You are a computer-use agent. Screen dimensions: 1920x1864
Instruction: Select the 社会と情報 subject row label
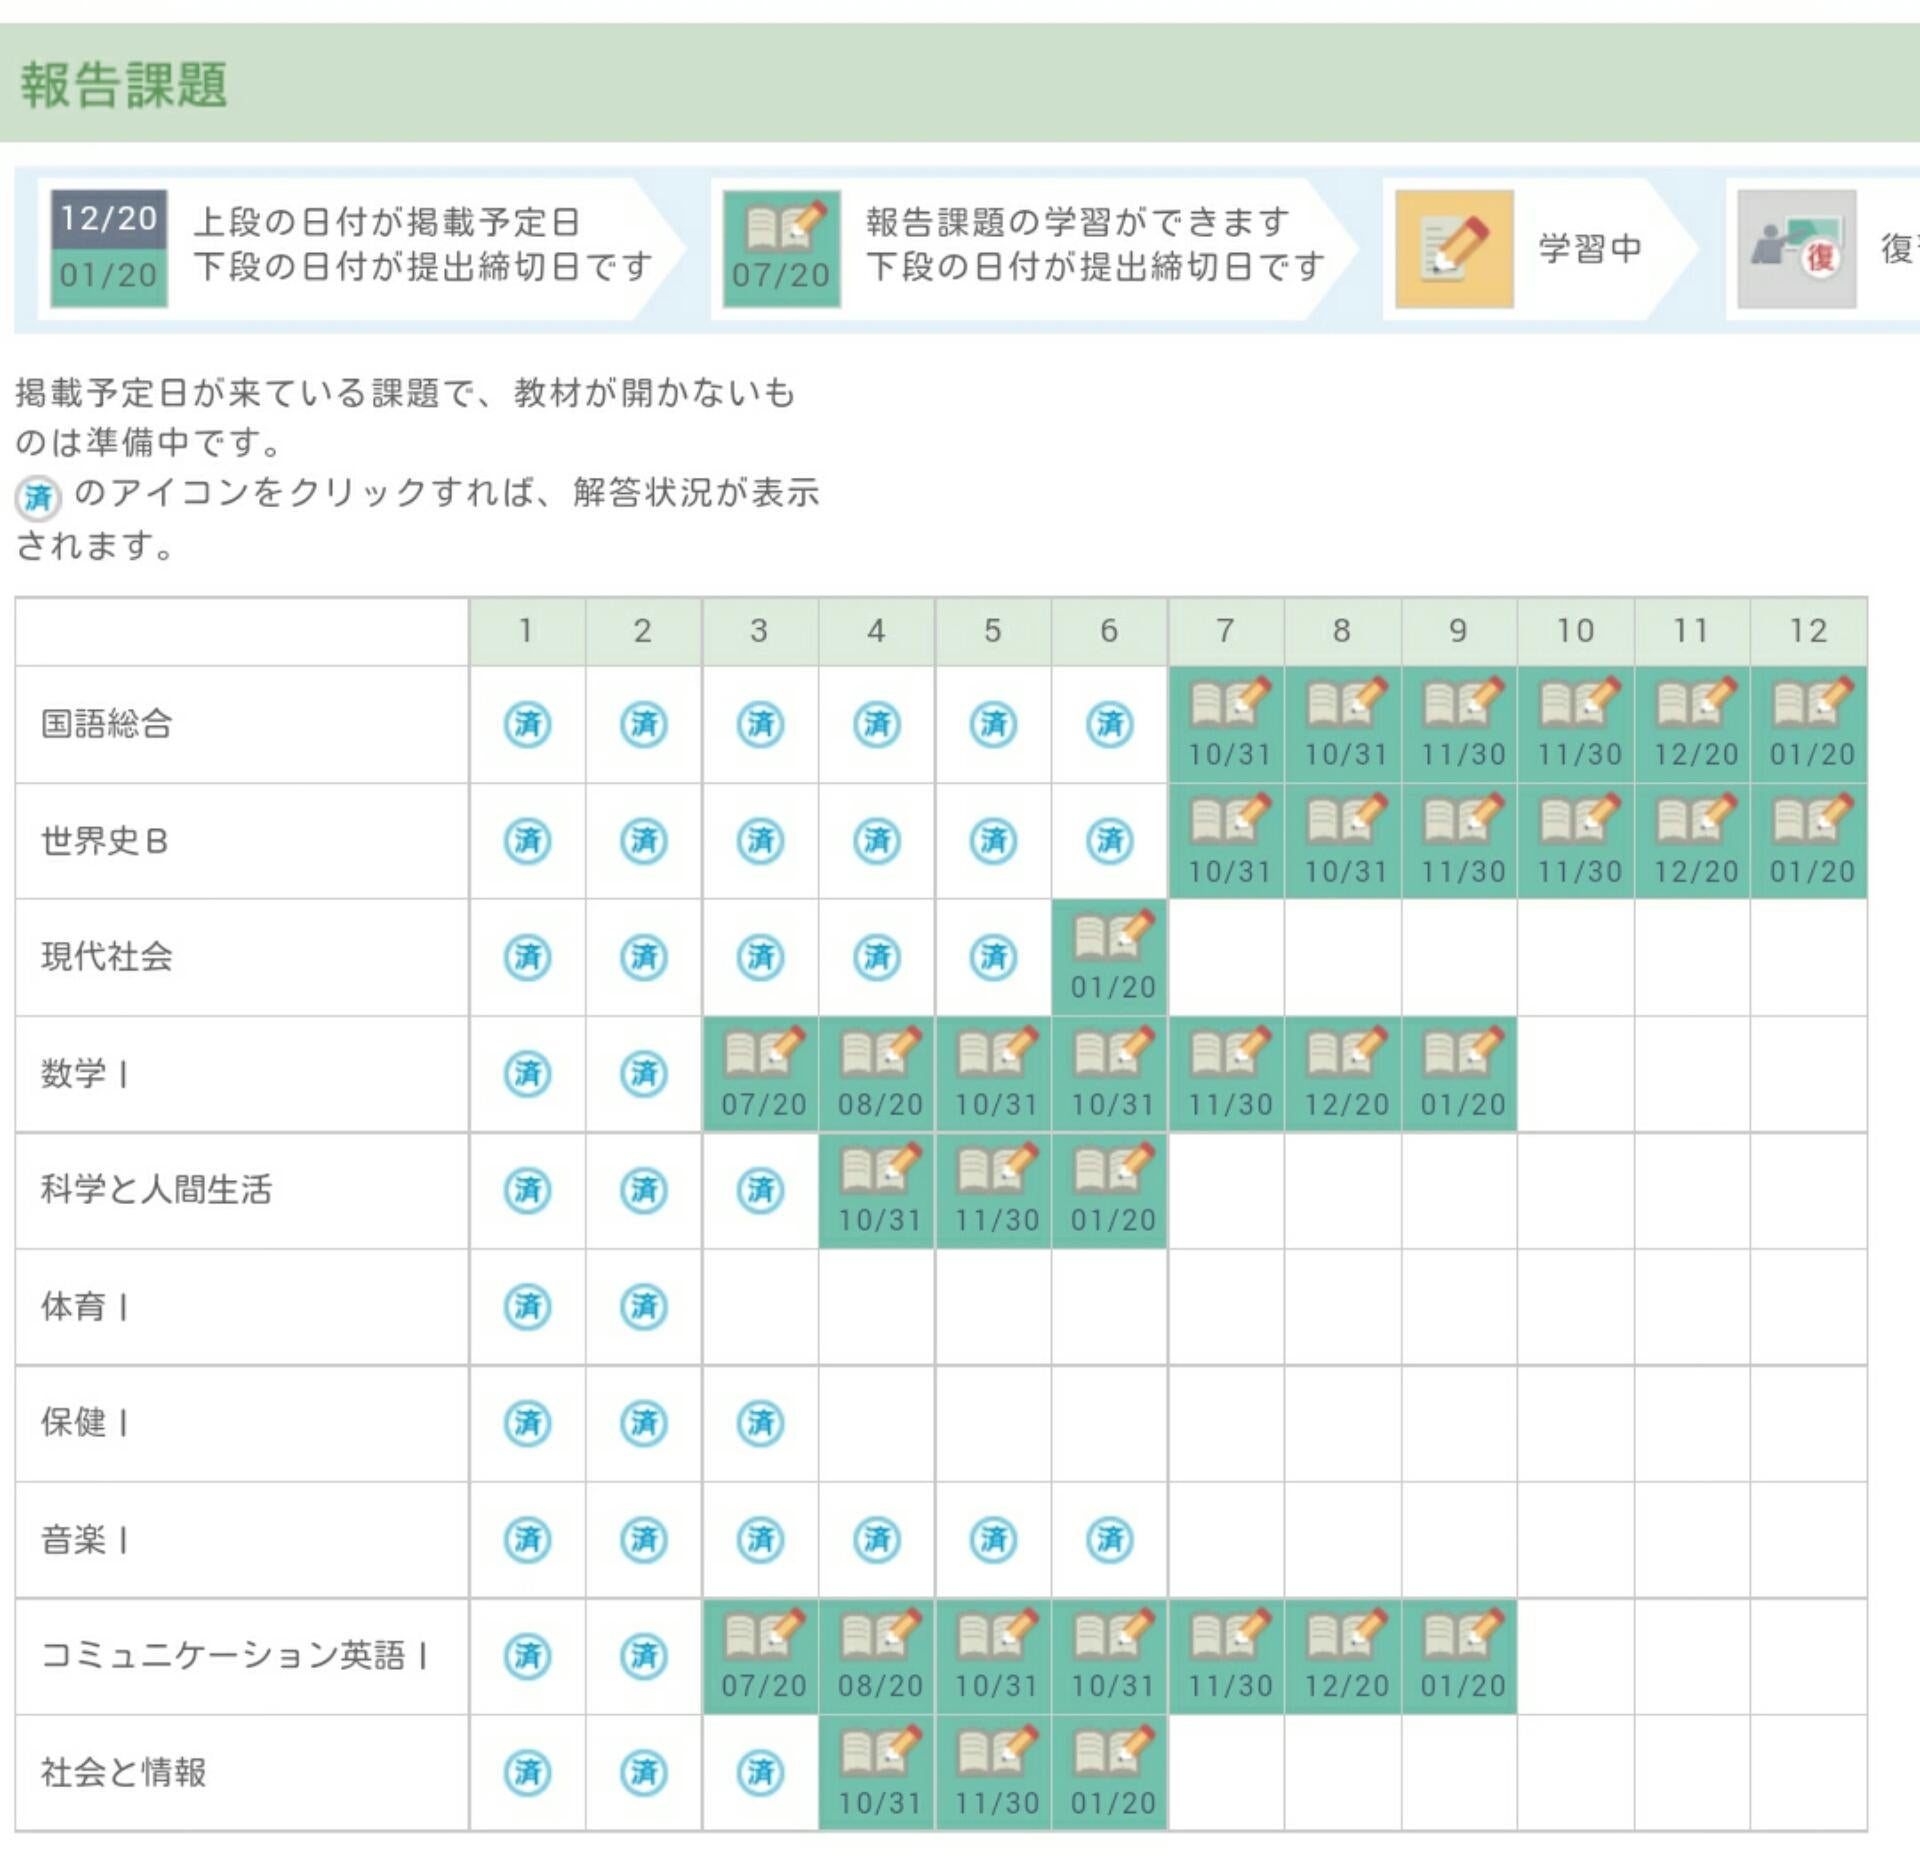[x=123, y=1773]
